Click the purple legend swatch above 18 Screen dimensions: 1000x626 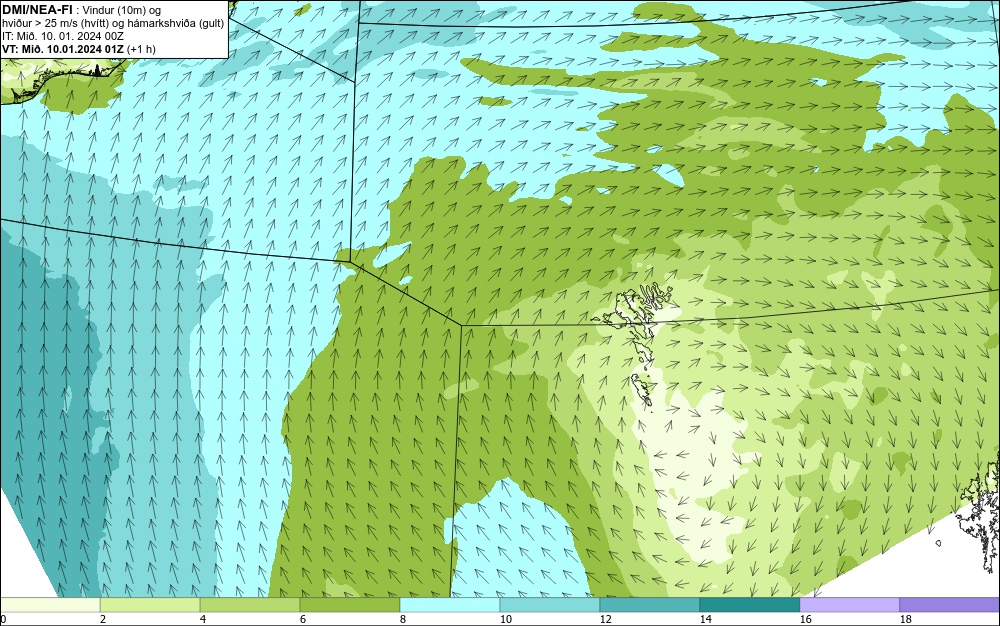950,605
